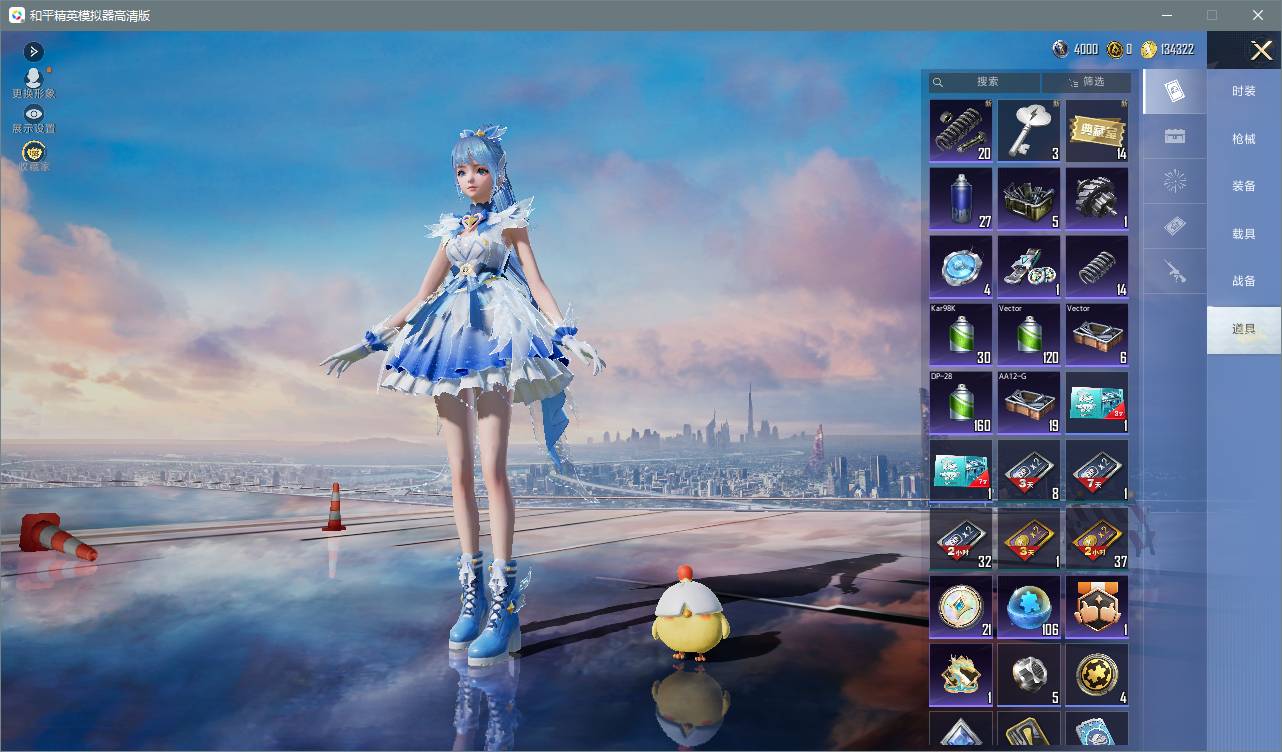Screen dimensions: 1282x752
Task: Switch to the 载具 tab
Action: [1244, 234]
